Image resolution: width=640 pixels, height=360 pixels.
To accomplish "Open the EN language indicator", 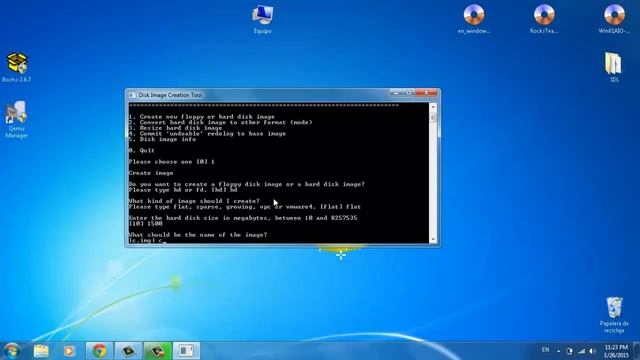I will pos(545,350).
